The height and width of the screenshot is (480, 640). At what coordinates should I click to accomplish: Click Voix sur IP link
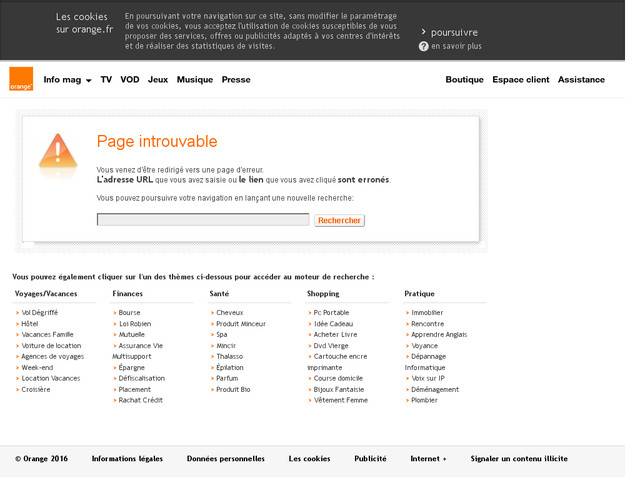click(428, 378)
